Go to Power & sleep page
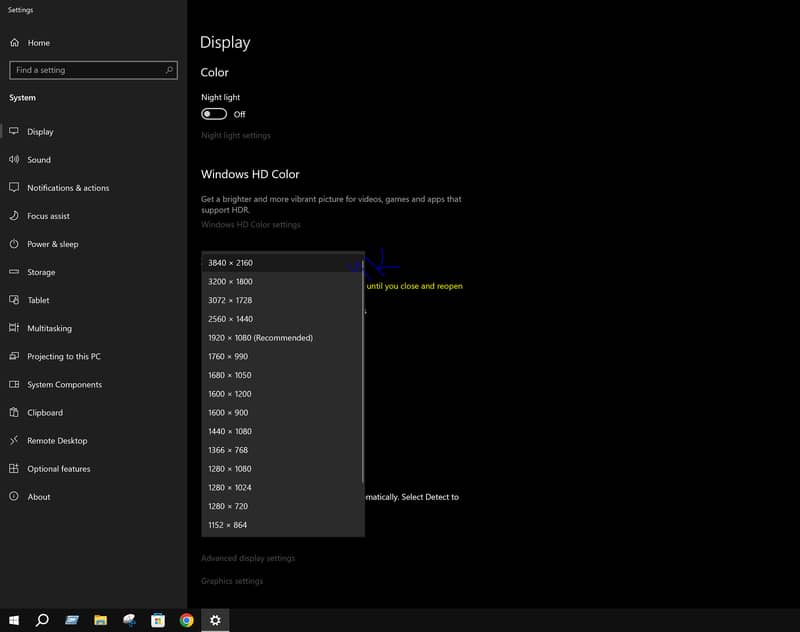The width and height of the screenshot is (800, 632). (x=93, y=244)
